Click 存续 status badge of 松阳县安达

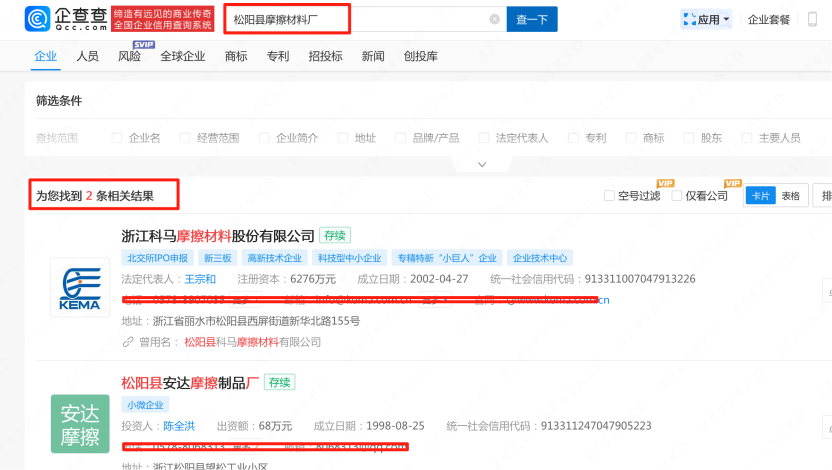point(280,382)
